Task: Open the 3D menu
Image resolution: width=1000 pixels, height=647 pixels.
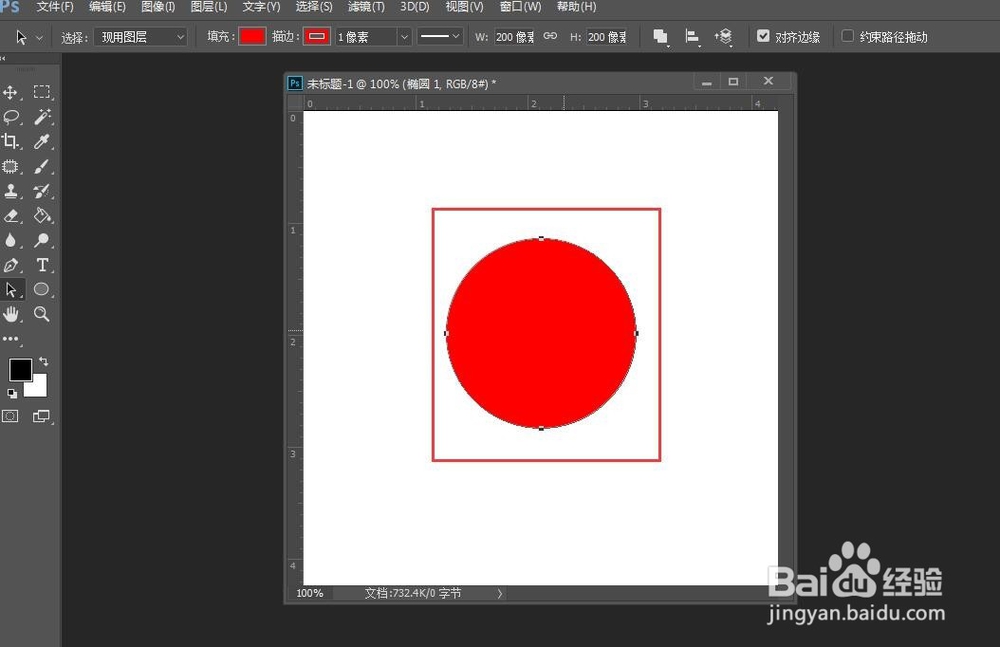Action: 415,7
